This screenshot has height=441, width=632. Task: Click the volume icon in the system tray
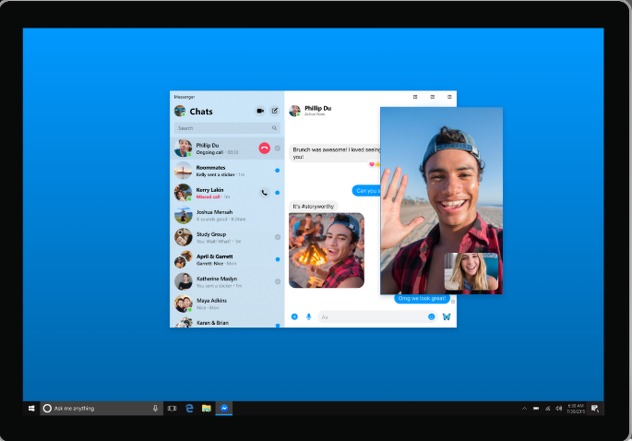(x=559, y=408)
